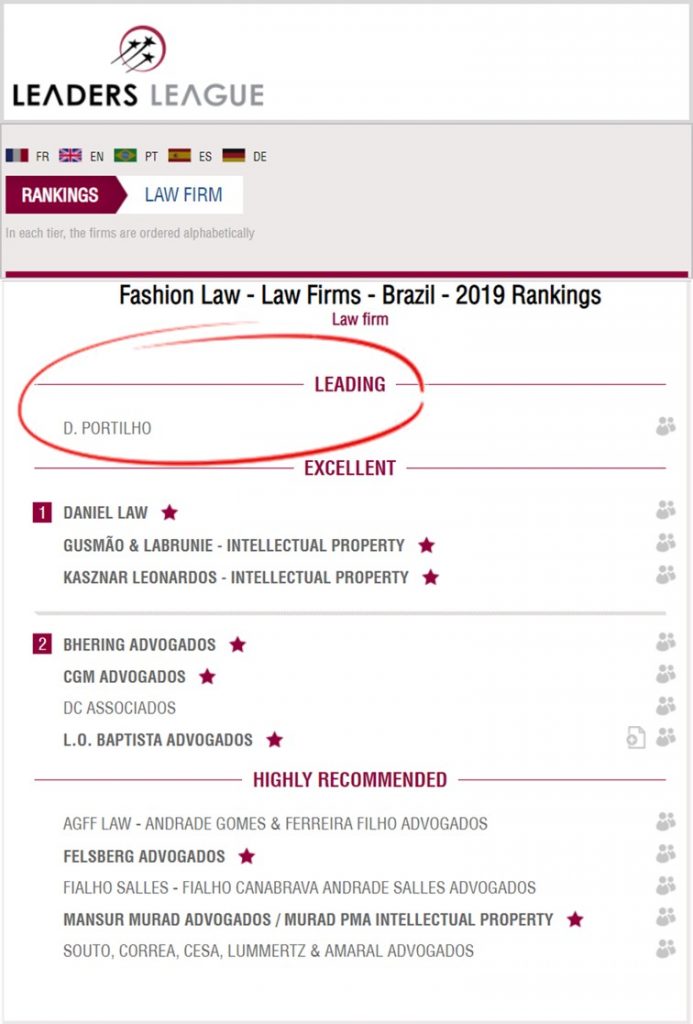Open BHERING ADVOGADOS firm page
The width and height of the screenshot is (693, 1024).
[139, 645]
